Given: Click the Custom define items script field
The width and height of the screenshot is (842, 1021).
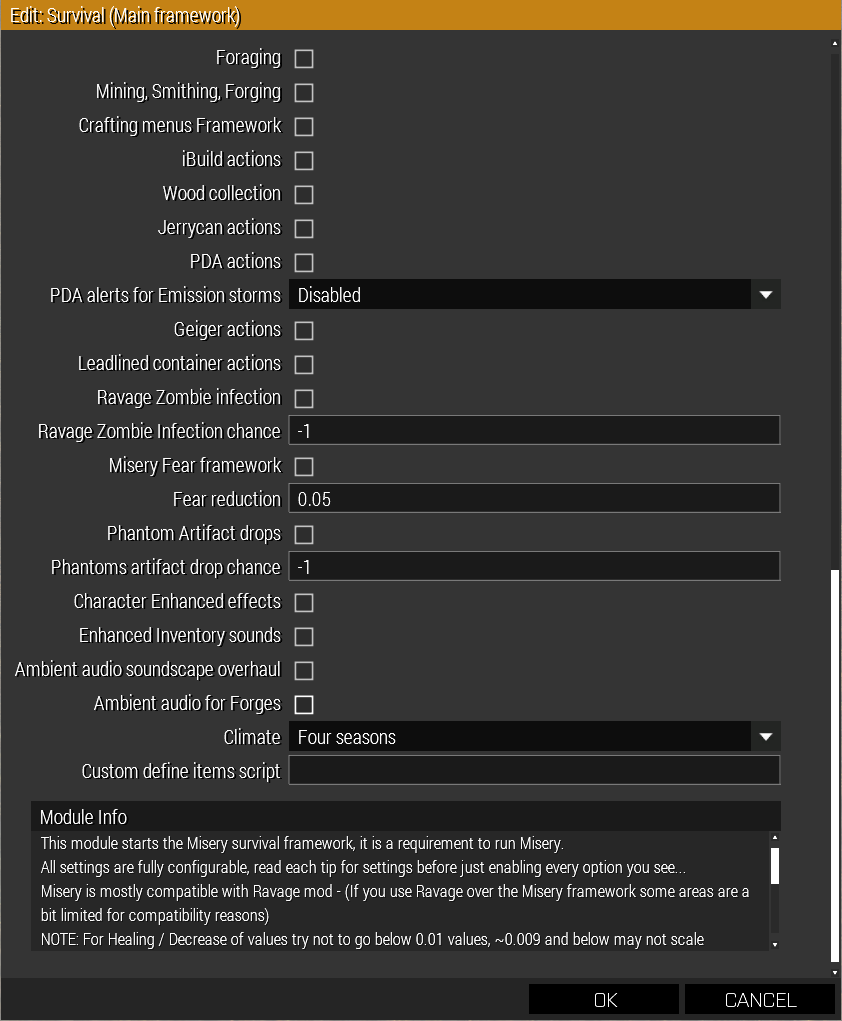Looking at the screenshot, I should tap(534, 771).
